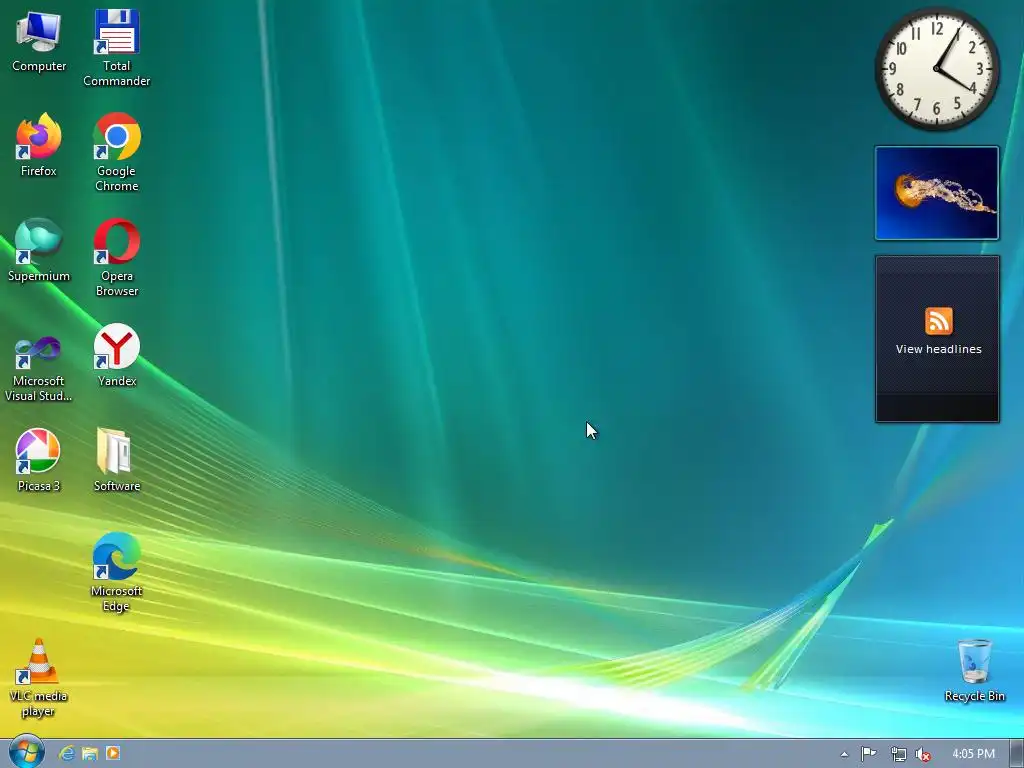Click the network status tray icon

point(899,754)
